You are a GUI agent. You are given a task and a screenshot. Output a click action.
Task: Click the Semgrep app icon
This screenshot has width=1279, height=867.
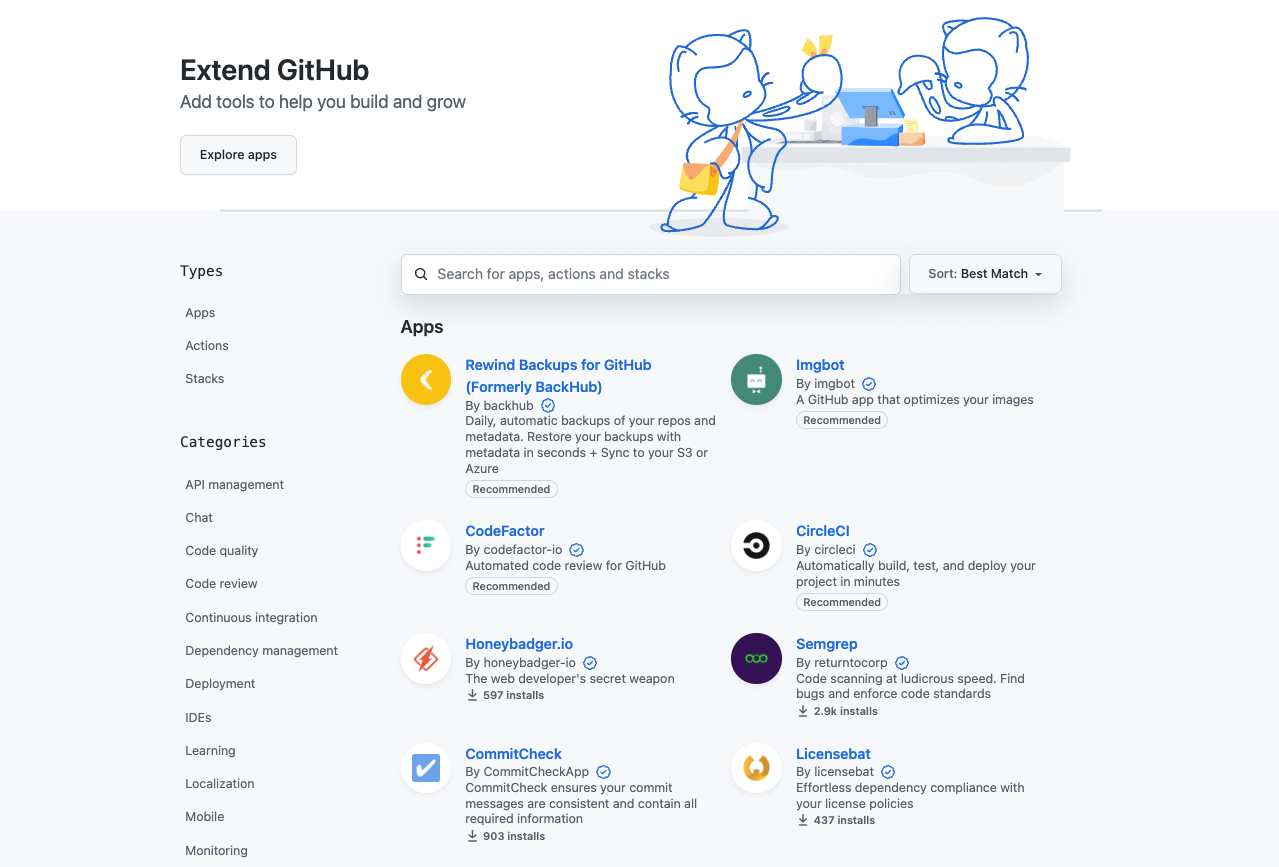[756, 658]
